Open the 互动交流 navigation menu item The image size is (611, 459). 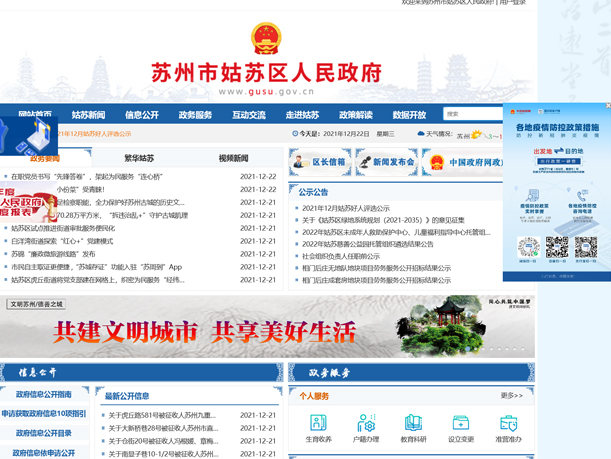pyautogui.click(x=249, y=115)
